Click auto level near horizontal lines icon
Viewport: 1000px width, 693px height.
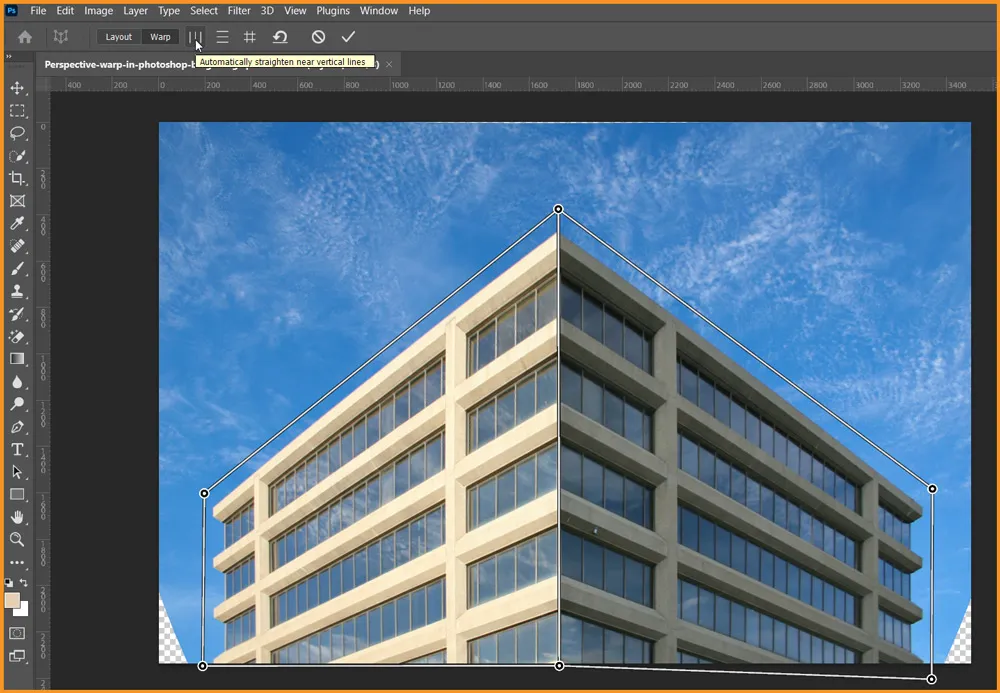tap(222, 37)
